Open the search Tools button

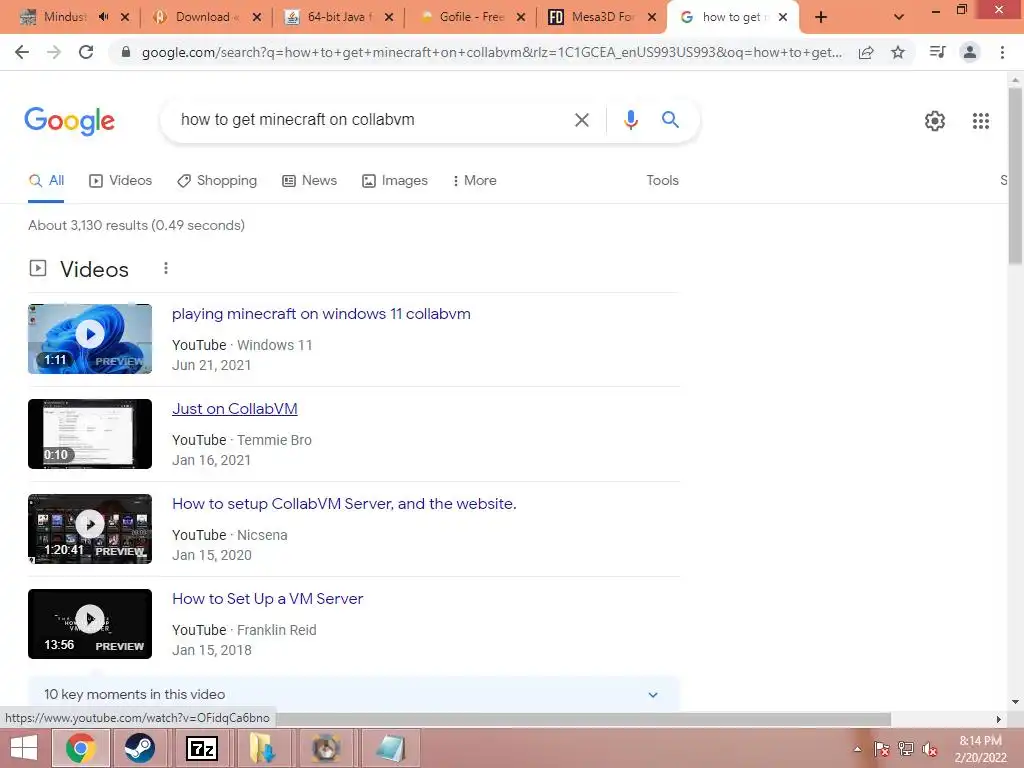pos(662,180)
